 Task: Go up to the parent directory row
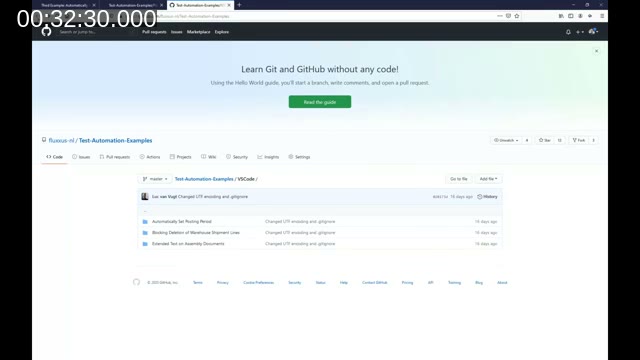tap(320, 211)
